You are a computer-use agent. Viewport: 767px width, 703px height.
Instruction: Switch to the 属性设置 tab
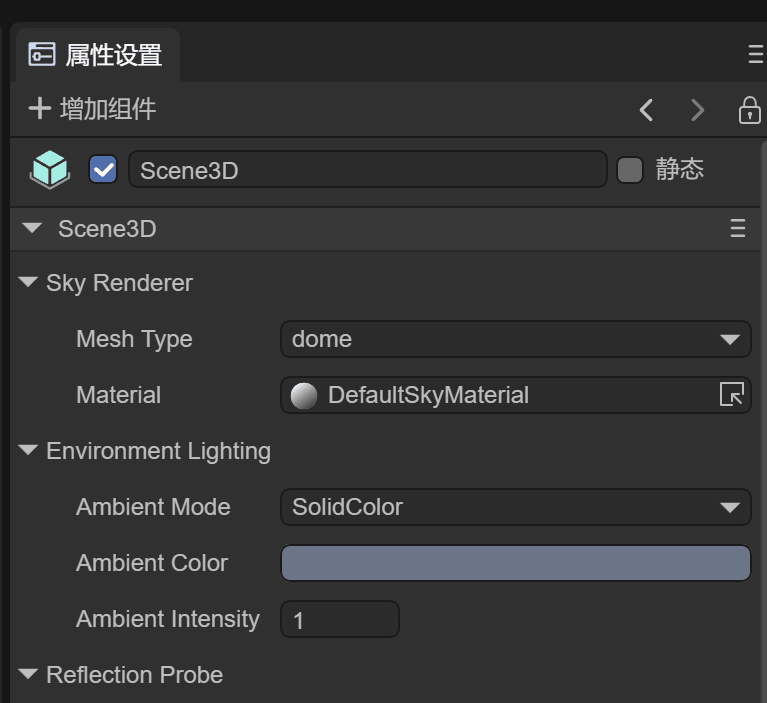[x=97, y=55]
